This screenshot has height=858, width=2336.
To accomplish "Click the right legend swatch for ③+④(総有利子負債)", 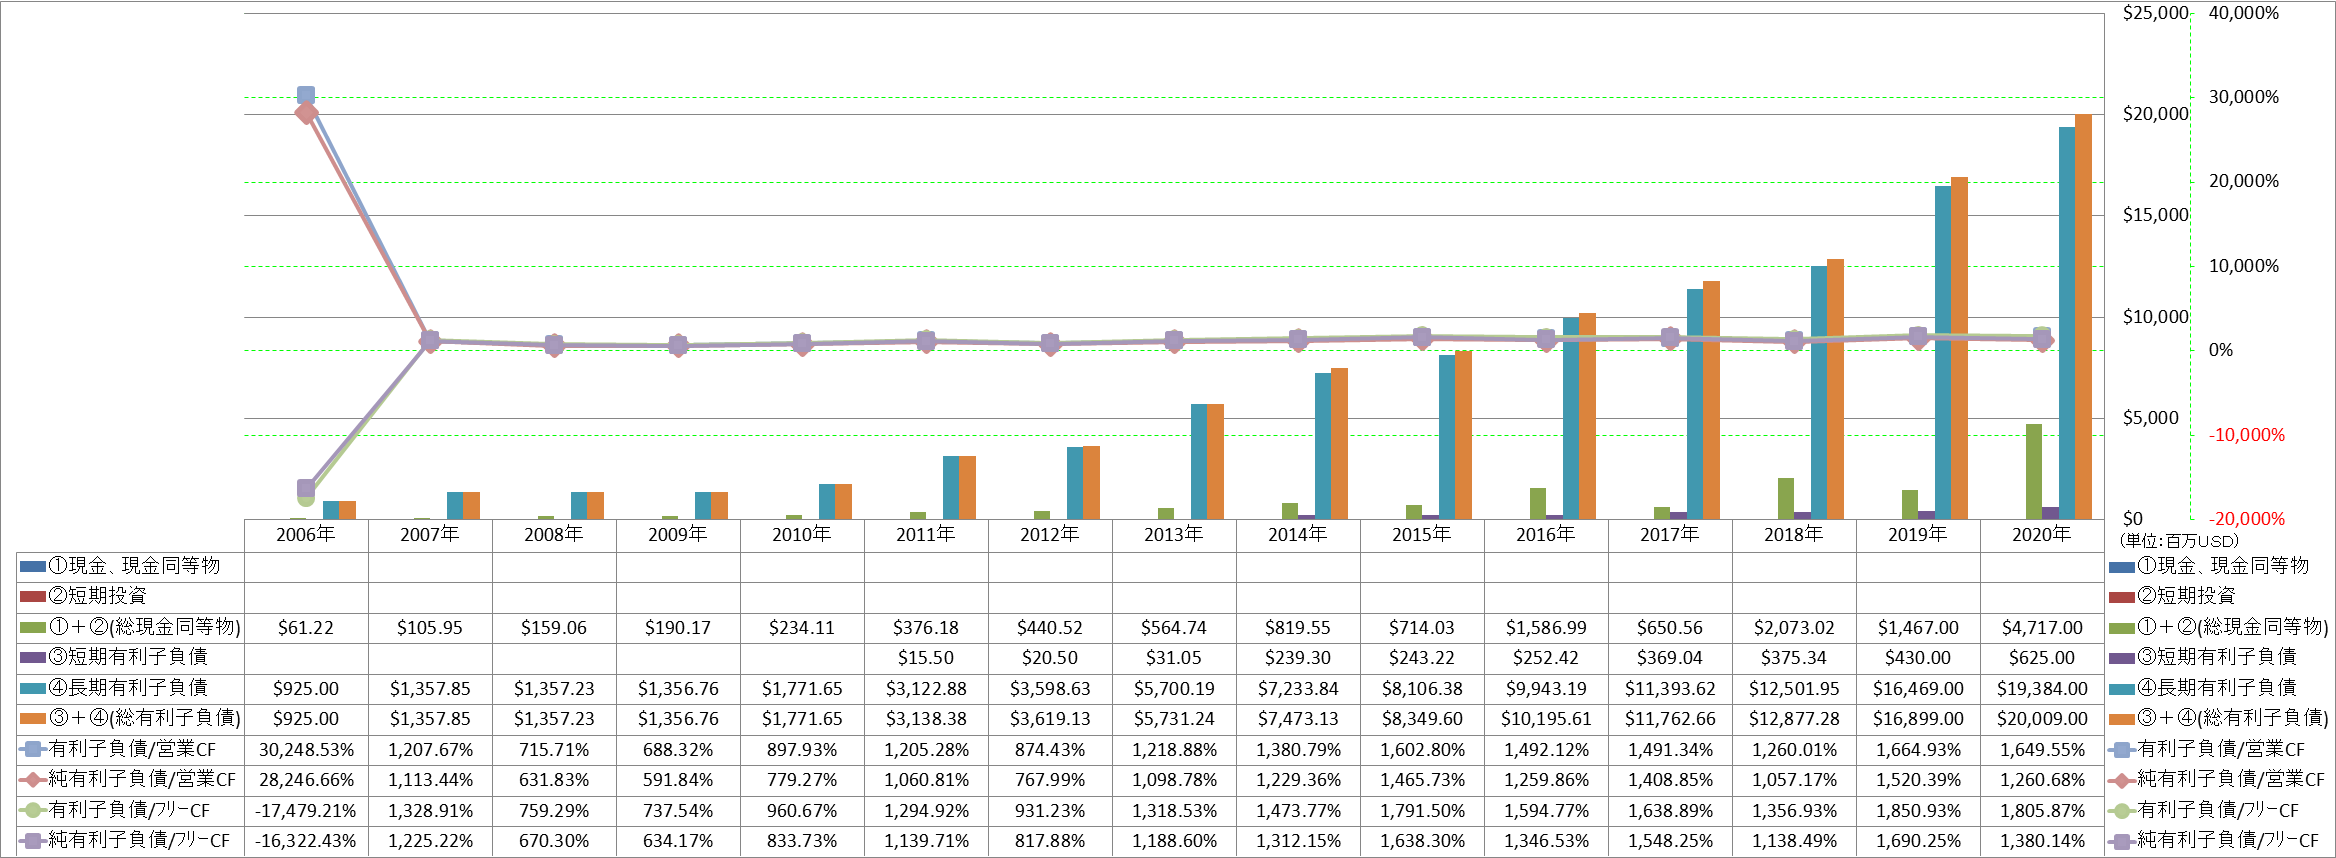I will pos(2121,719).
